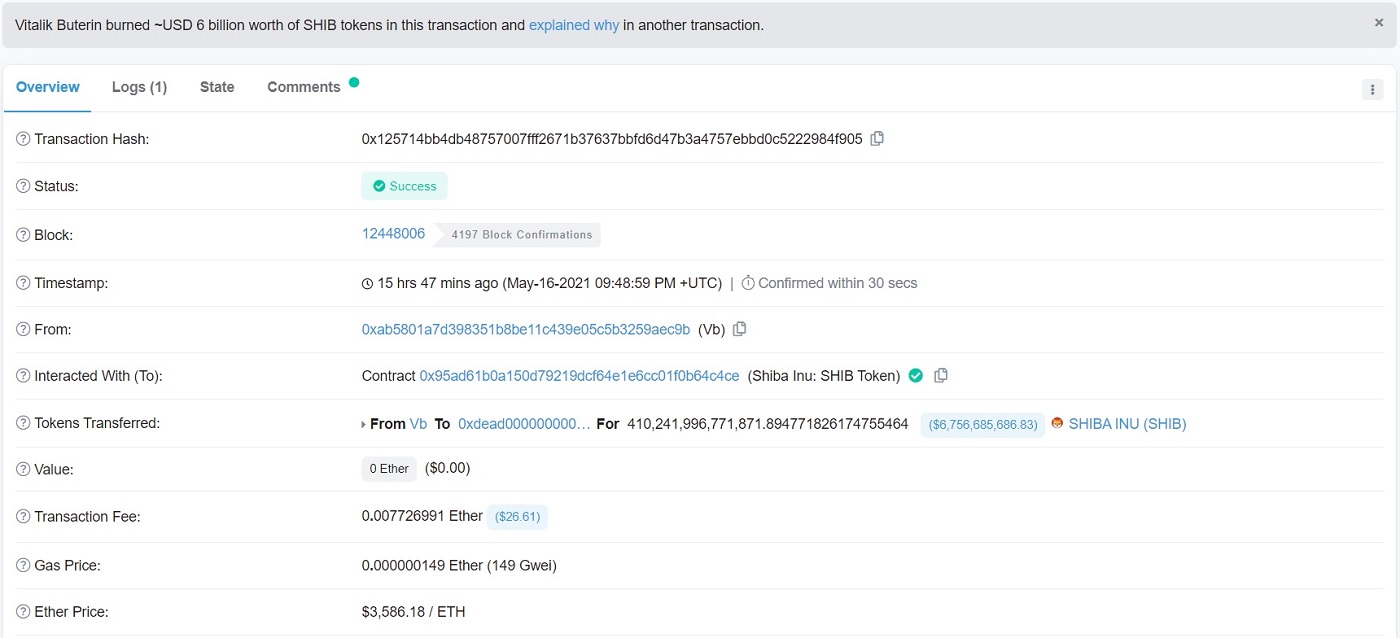Copy the transaction hash to clipboard
This screenshot has height=638, width=1400.
(877, 139)
